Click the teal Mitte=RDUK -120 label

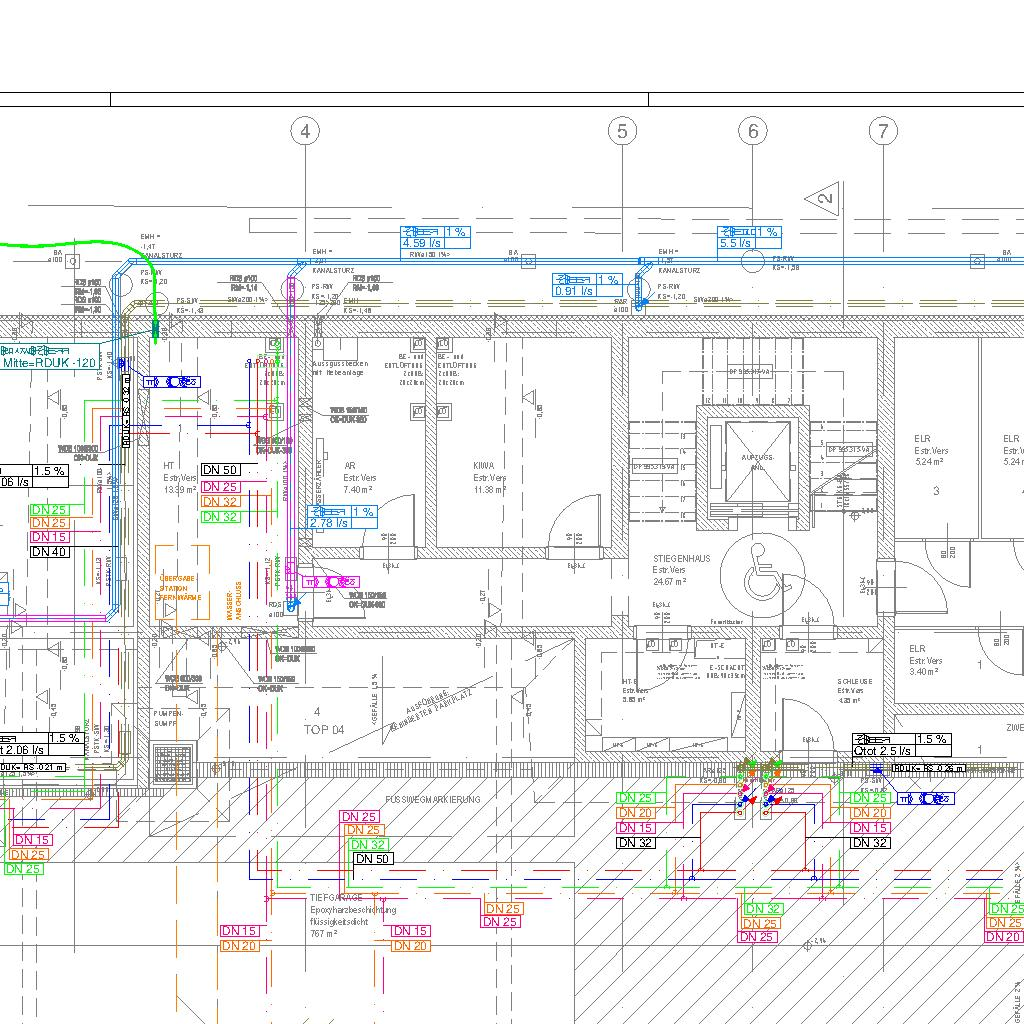point(50,363)
